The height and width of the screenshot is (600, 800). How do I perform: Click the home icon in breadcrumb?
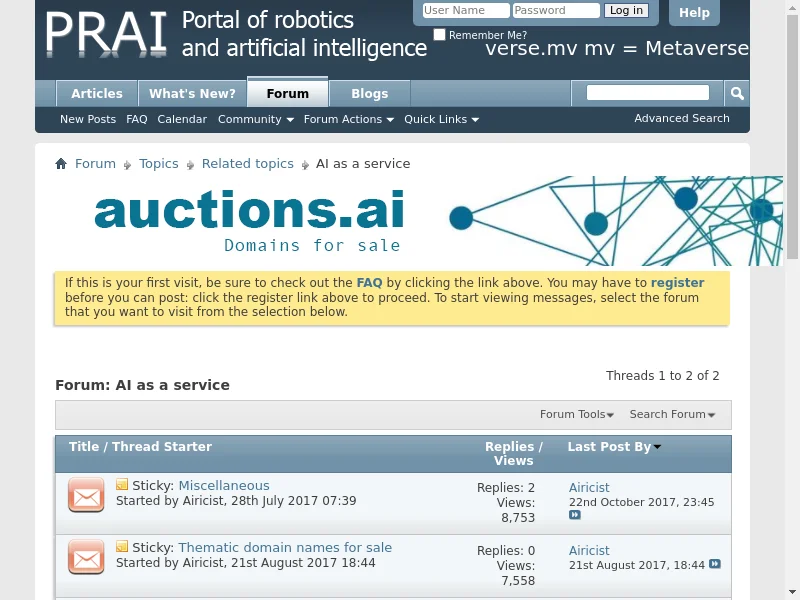point(61,164)
